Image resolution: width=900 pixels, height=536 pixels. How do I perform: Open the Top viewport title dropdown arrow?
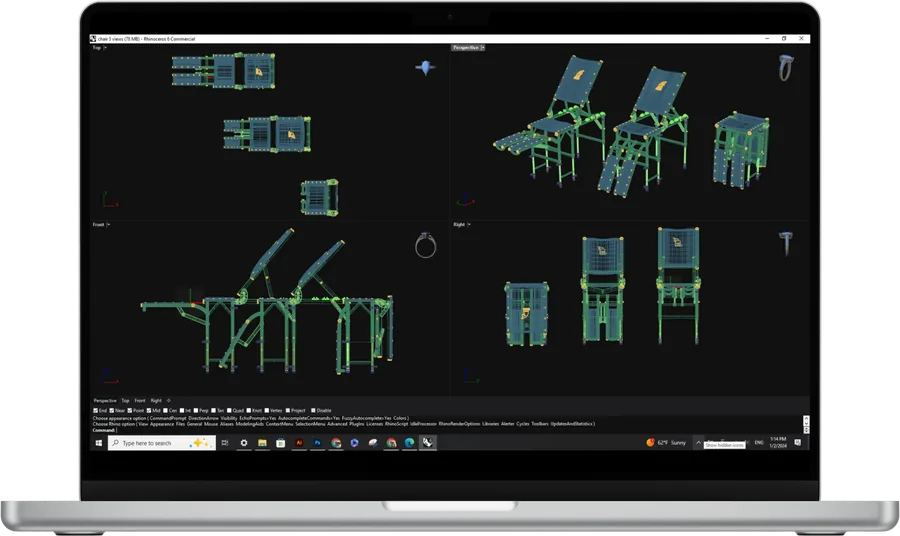coord(105,48)
